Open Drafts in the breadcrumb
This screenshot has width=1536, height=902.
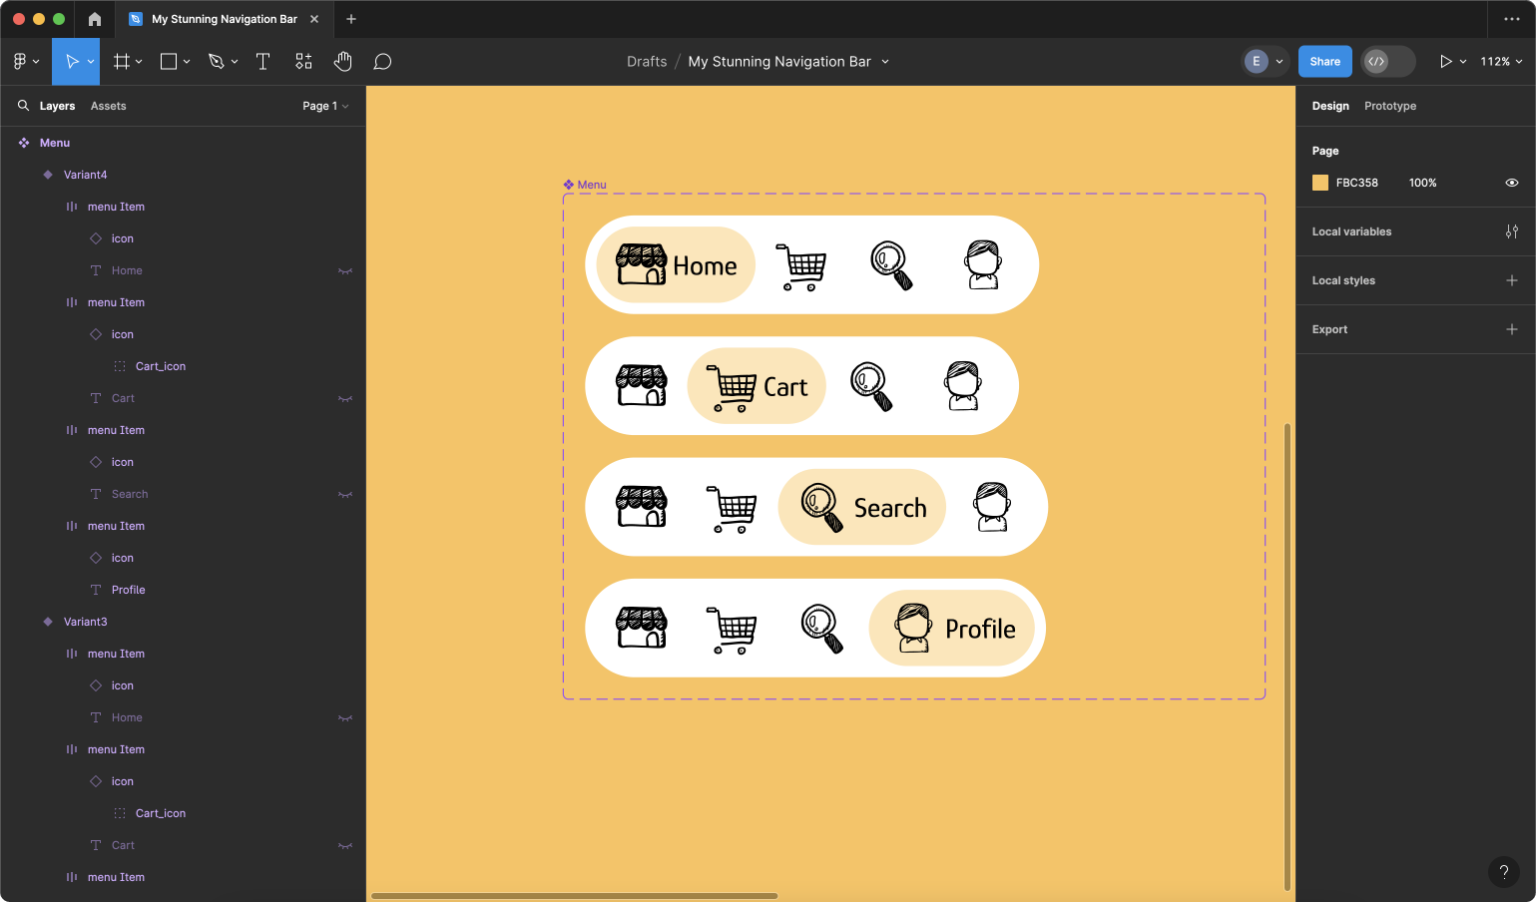[646, 61]
